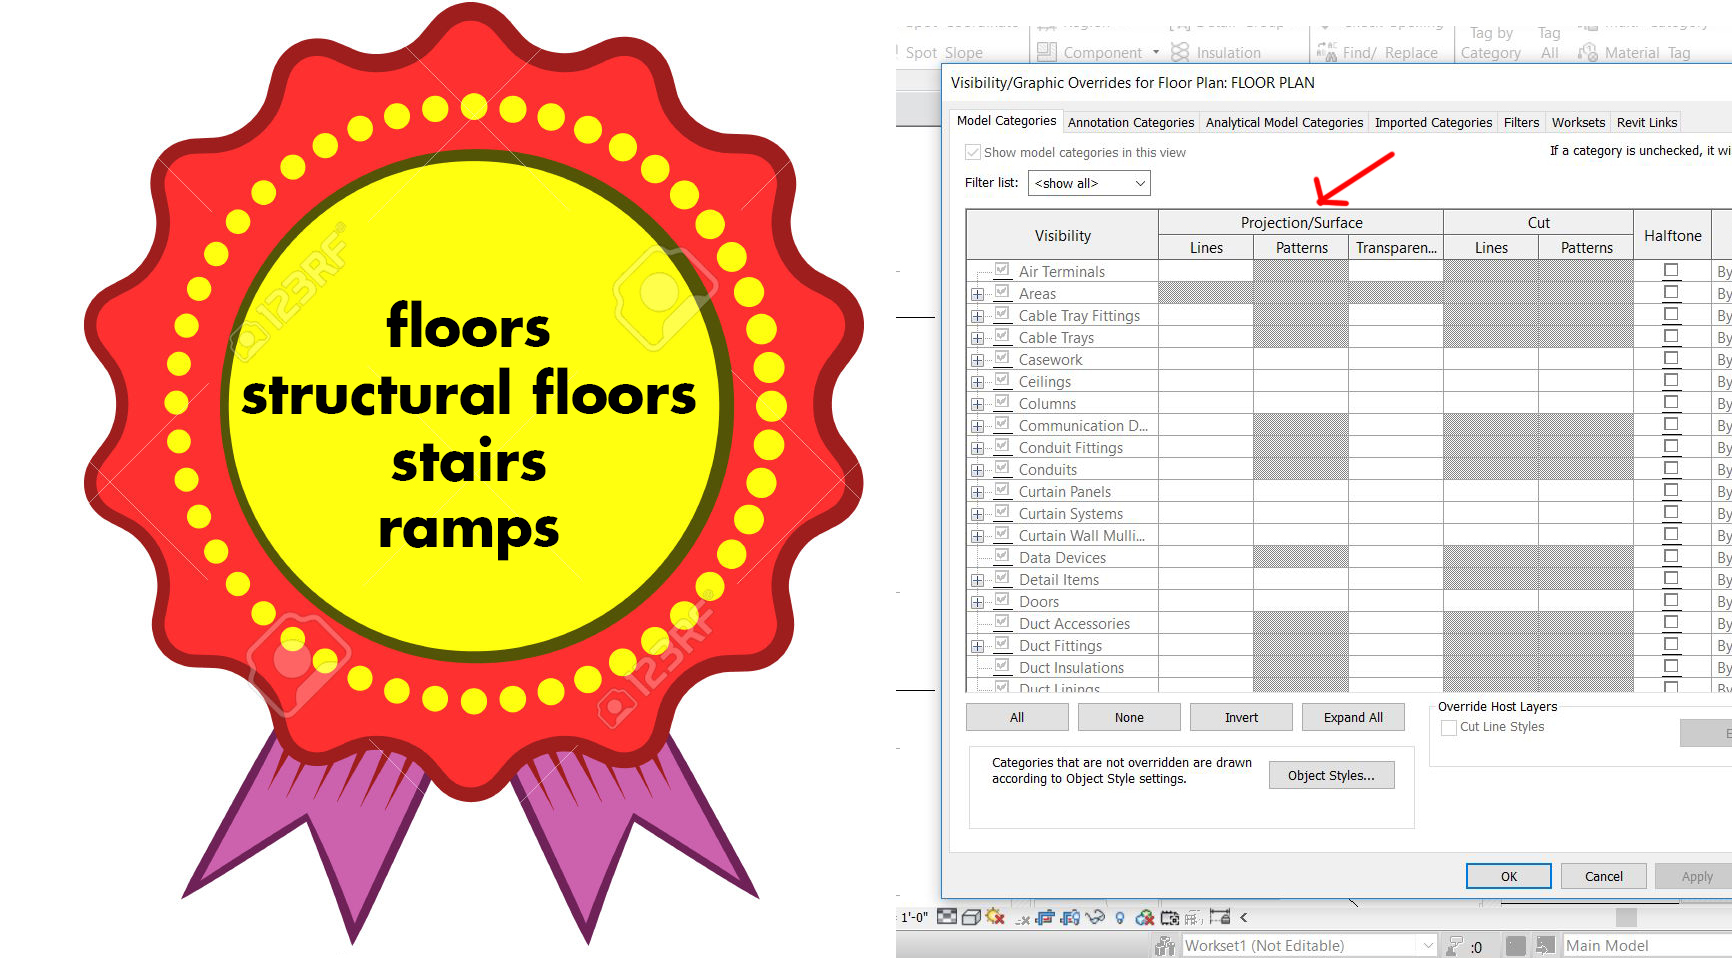
Task: Toggle Halftone checkbox for Columns
Action: point(1671,402)
